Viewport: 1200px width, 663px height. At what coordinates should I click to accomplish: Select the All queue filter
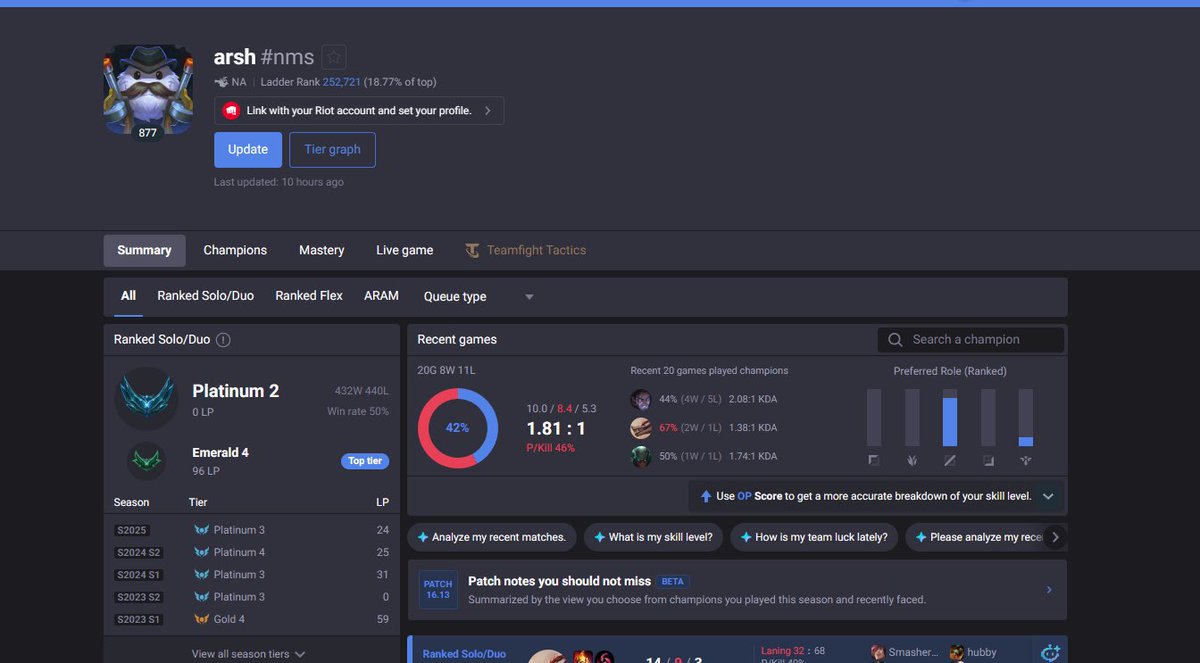(128, 296)
